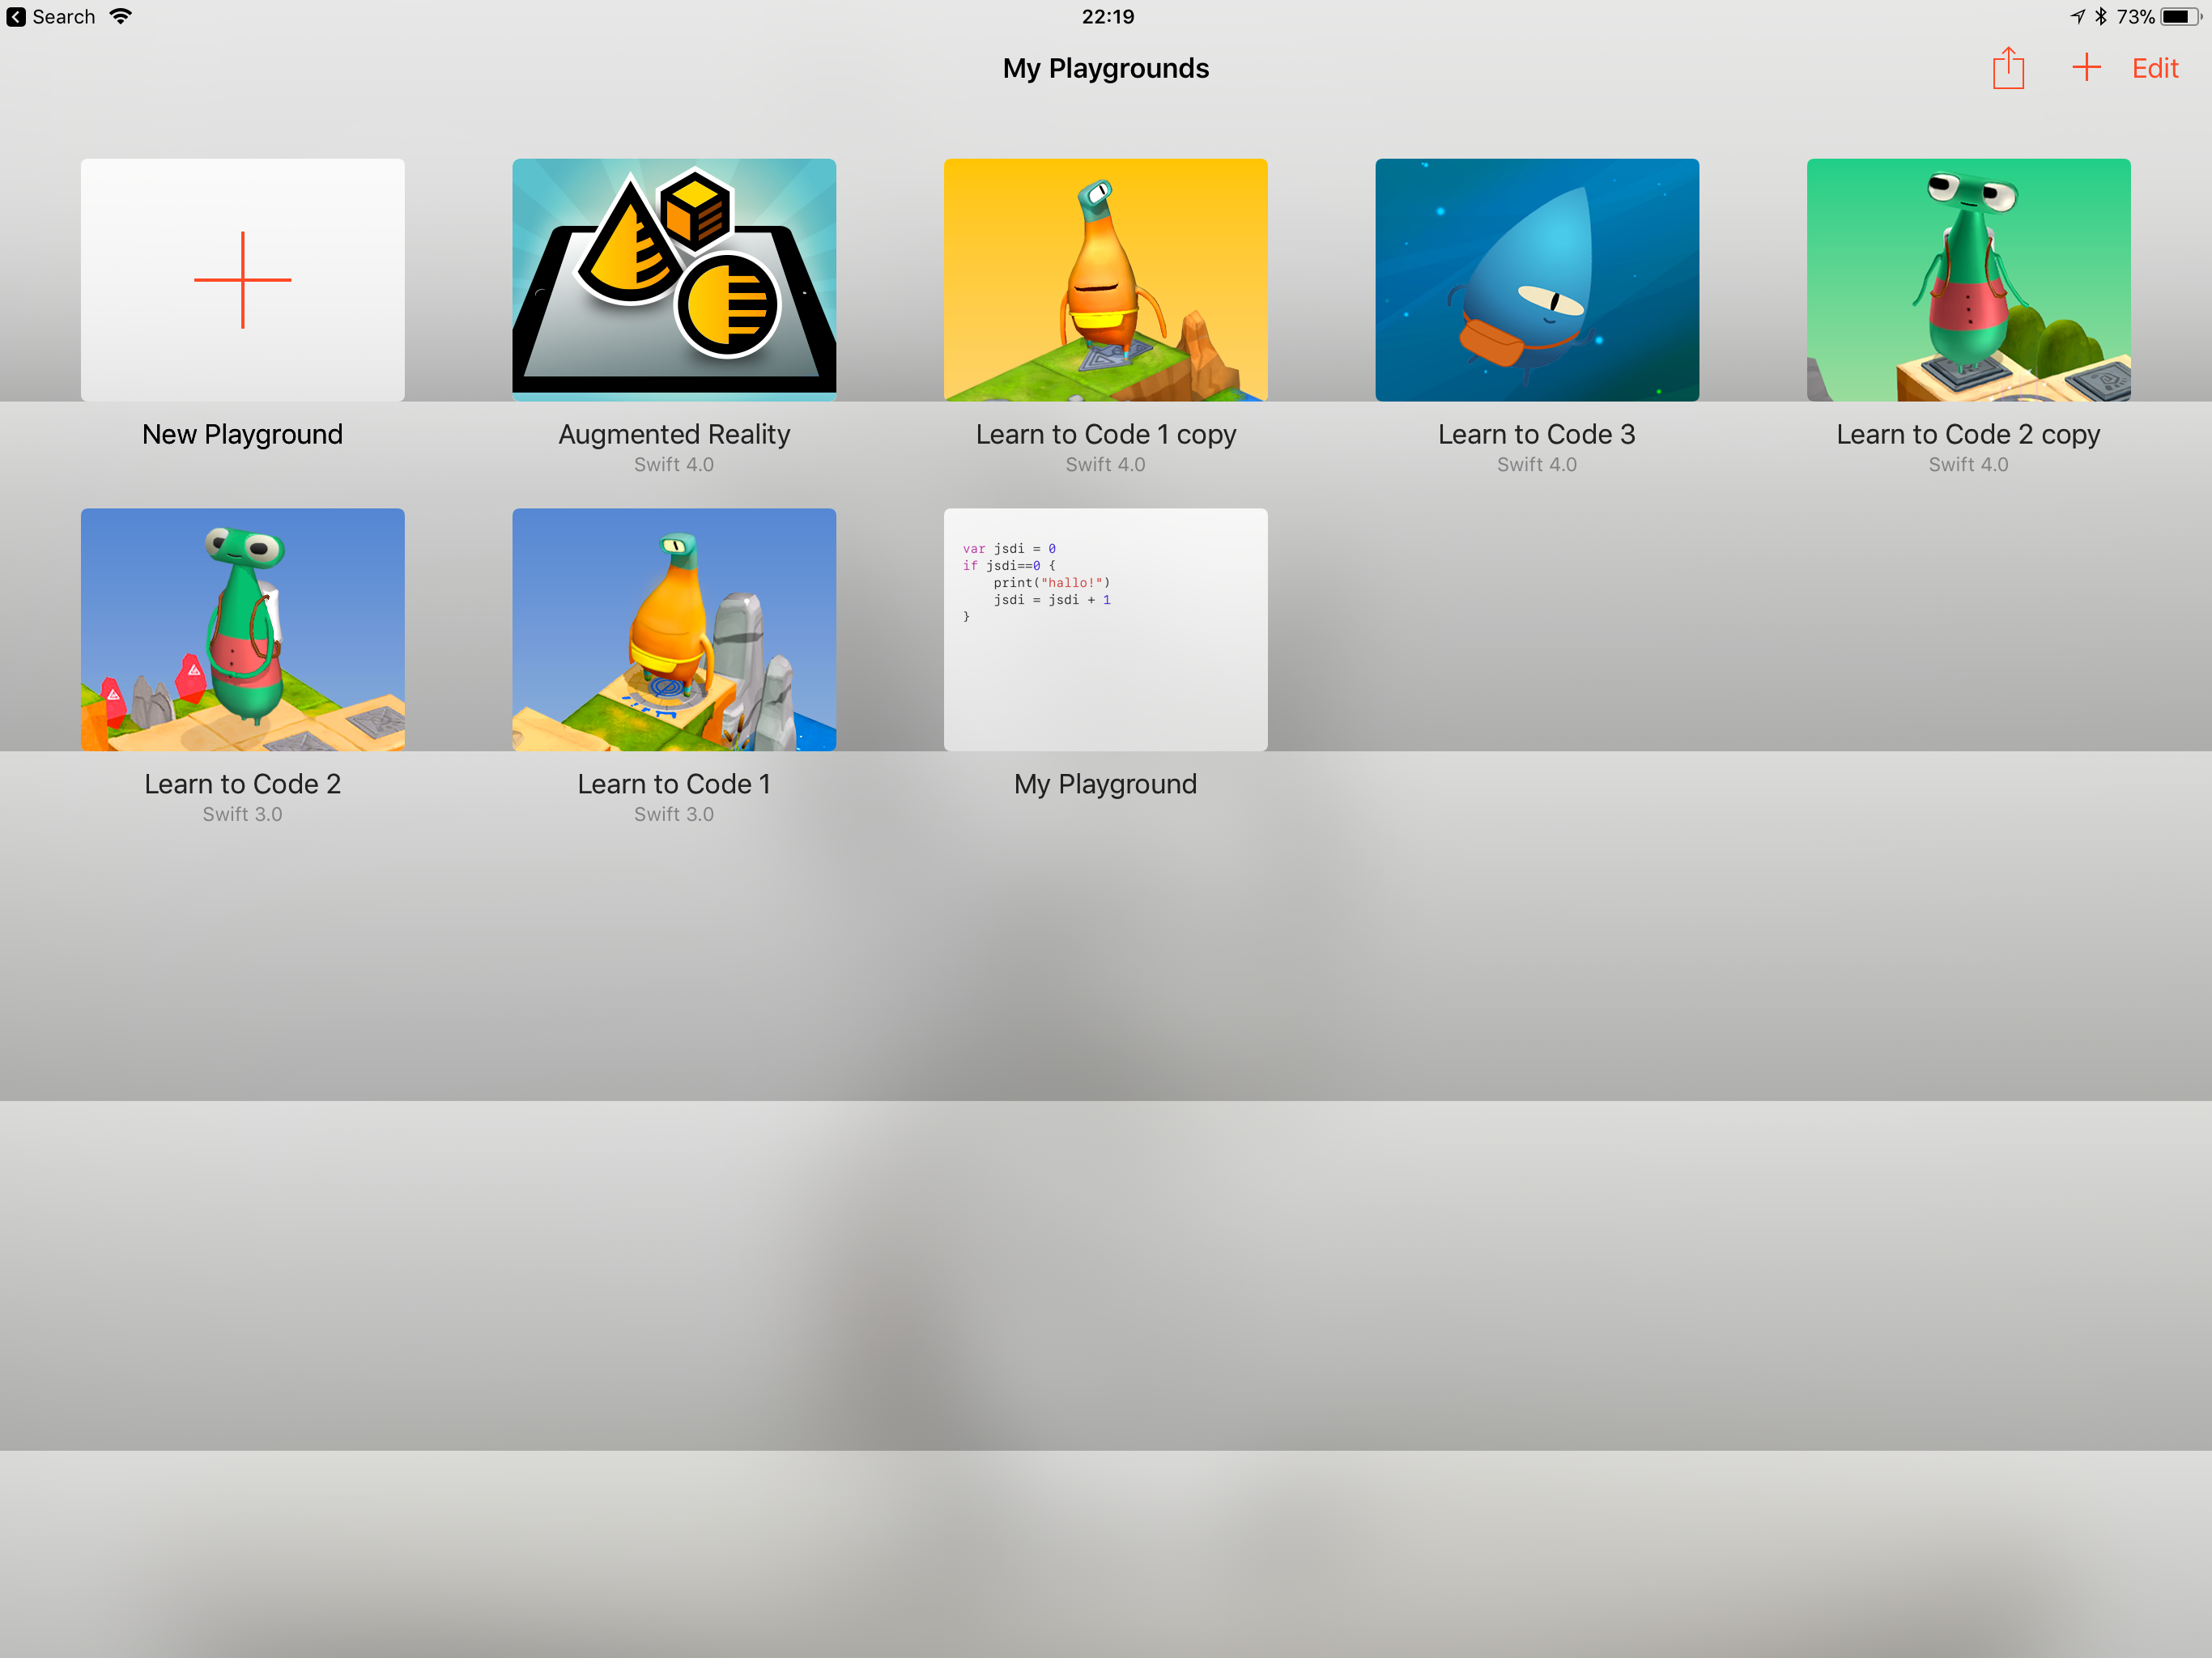The height and width of the screenshot is (1658, 2212).
Task: Select the 'Learn to Code 1 copy' title
Action: click(x=1106, y=434)
